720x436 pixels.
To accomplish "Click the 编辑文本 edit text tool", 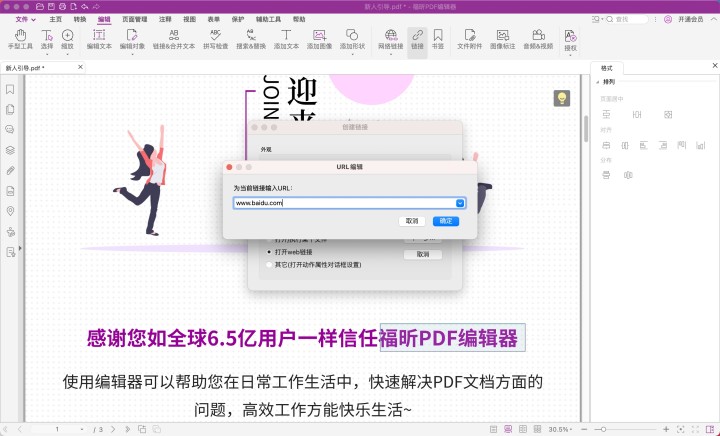I will tap(99, 39).
